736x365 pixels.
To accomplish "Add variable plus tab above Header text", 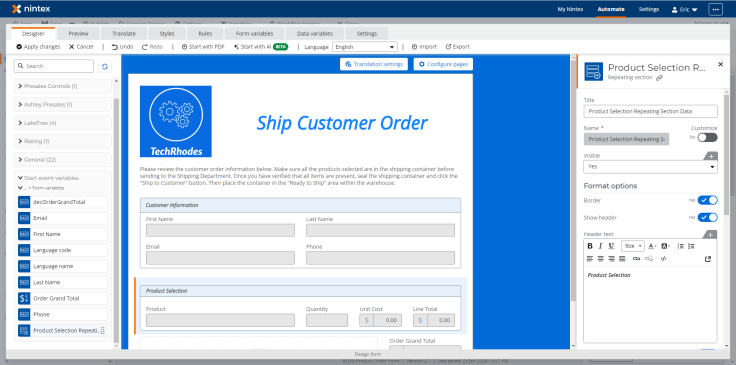I will pyautogui.click(x=711, y=235).
